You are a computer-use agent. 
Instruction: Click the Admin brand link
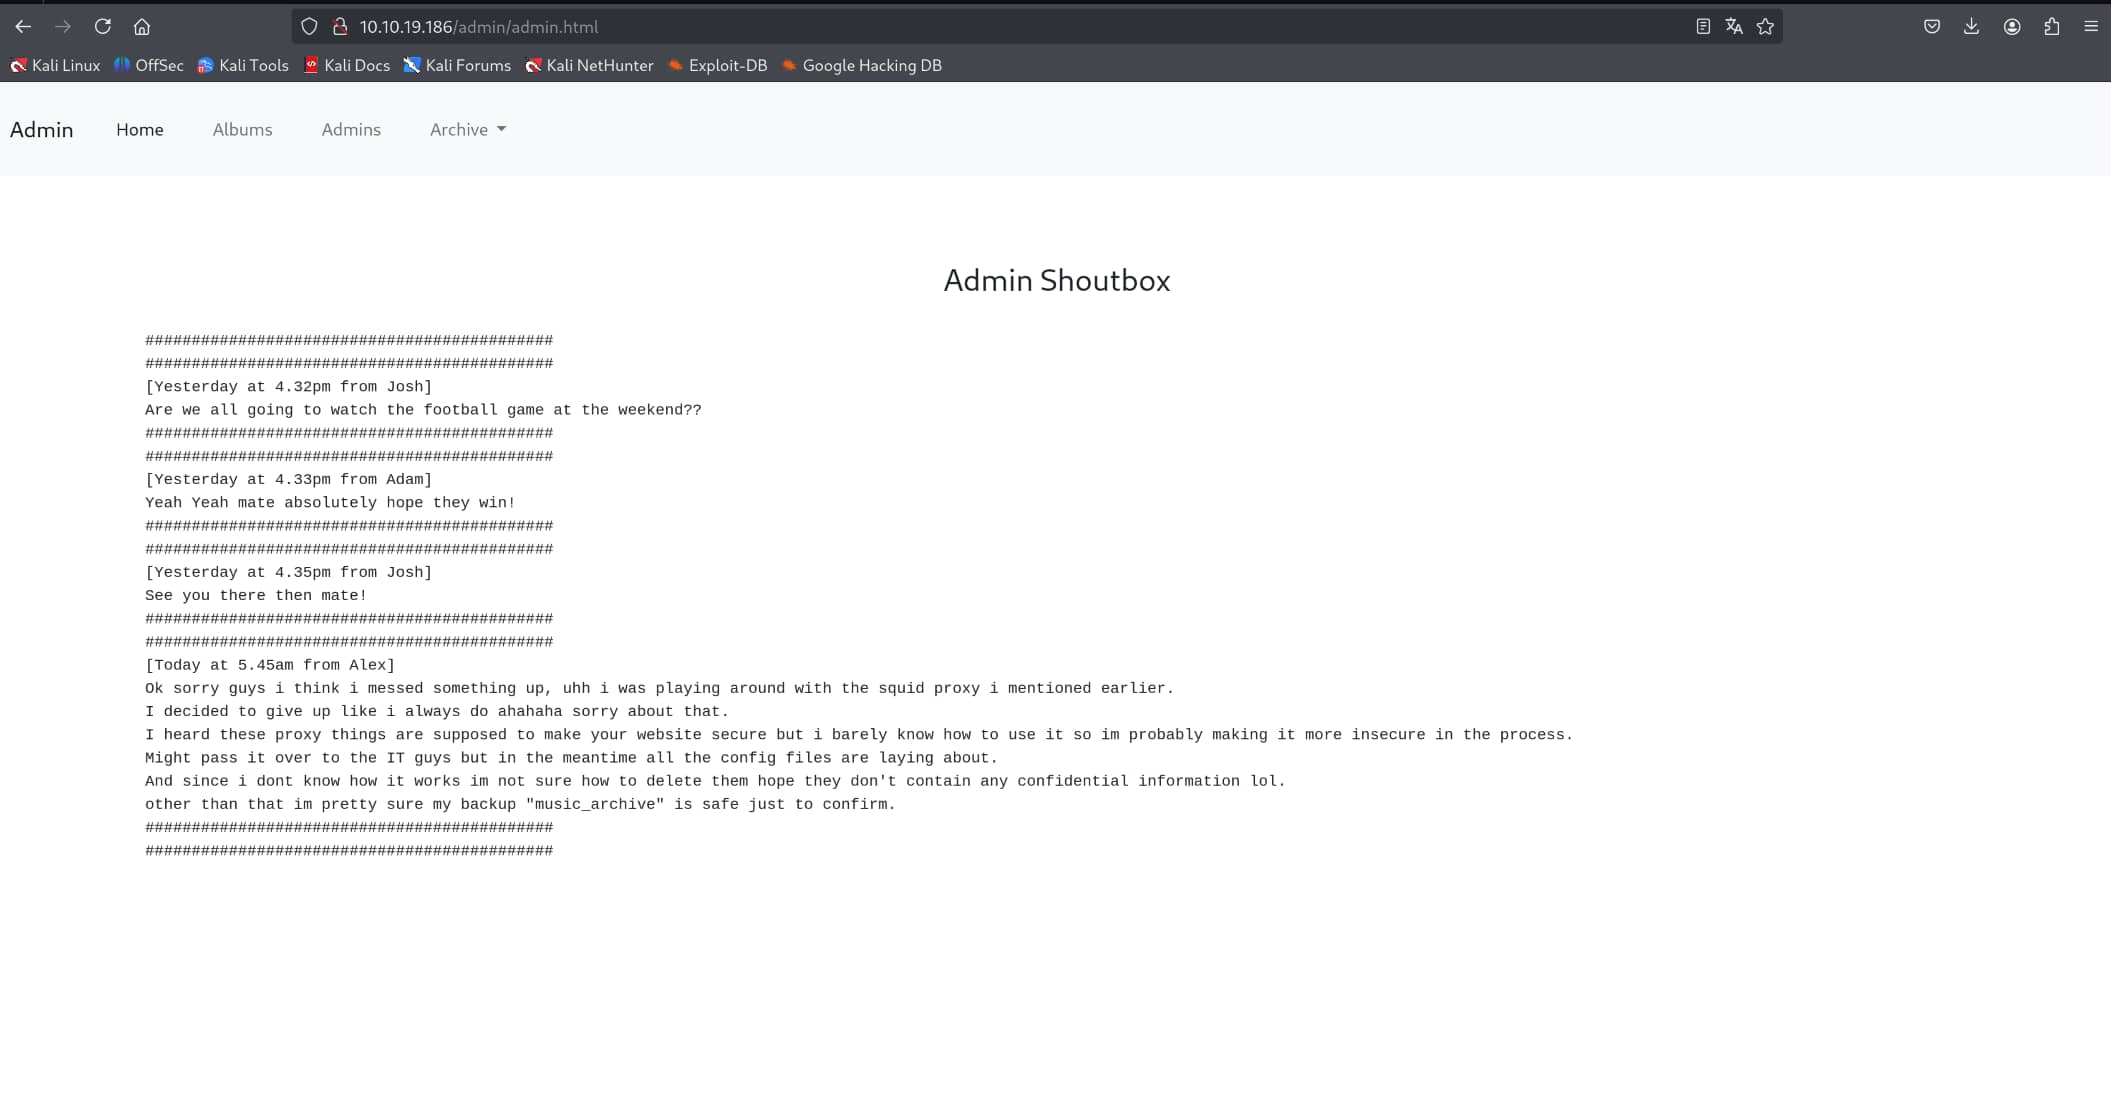(x=42, y=130)
